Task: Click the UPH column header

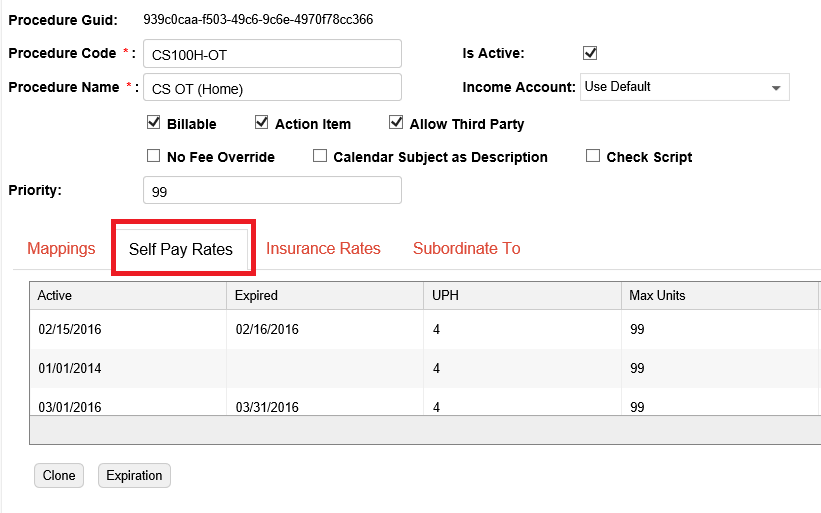Action: pyautogui.click(x=523, y=296)
